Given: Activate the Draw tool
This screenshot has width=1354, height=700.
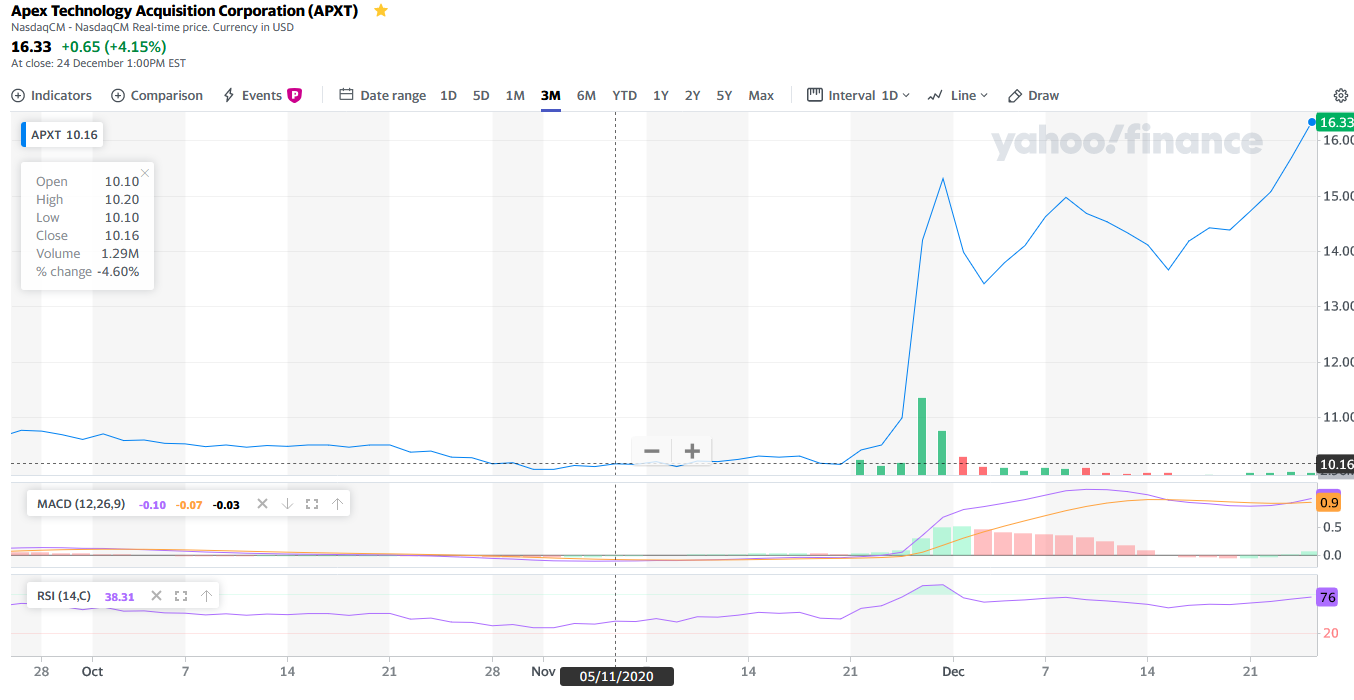Looking at the screenshot, I should tap(1033, 96).
